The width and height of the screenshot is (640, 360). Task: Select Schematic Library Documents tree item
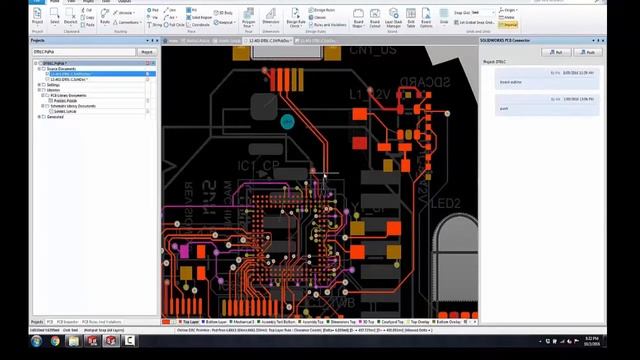(72, 106)
